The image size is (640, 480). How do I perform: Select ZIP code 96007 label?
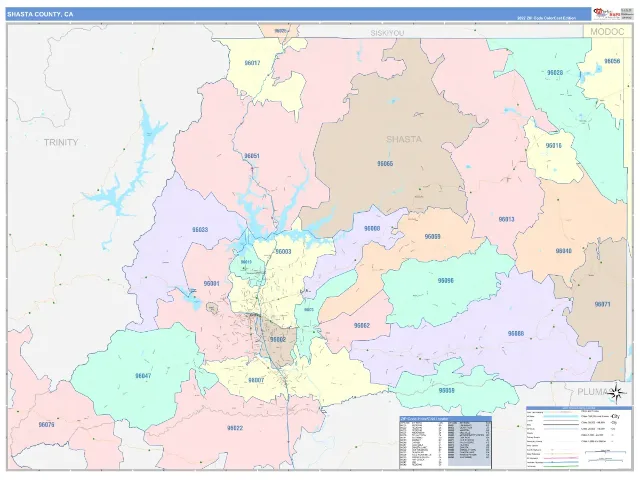click(x=256, y=380)
